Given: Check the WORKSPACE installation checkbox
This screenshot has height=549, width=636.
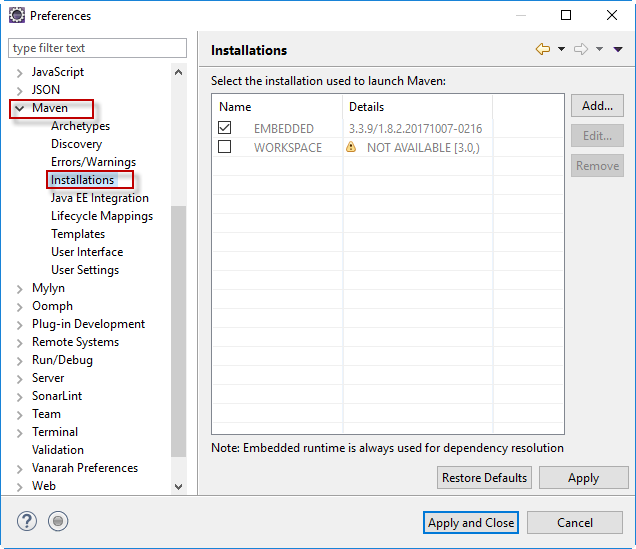Looking at the screenshot, I should [225, 147].
